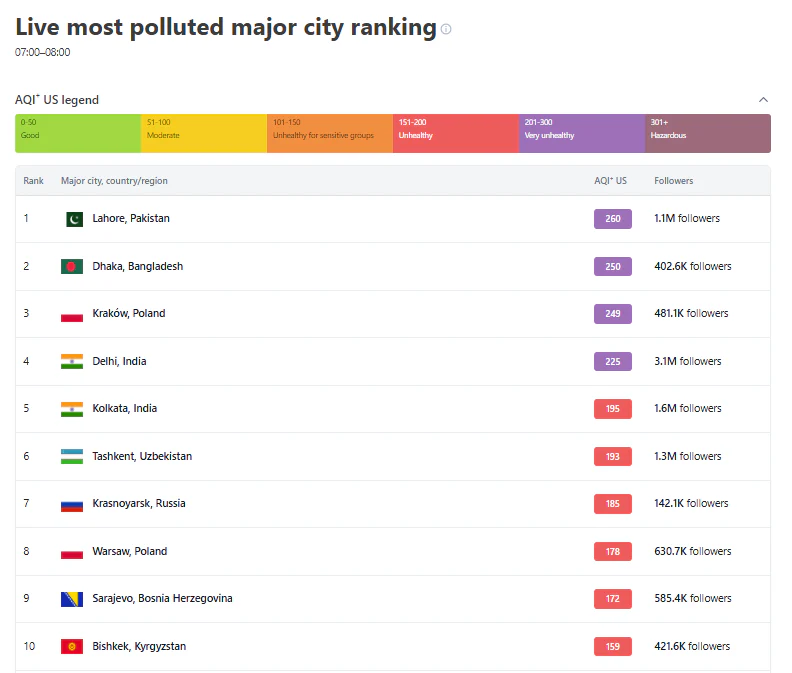The width and height of the screenshot is (792, 673).
Task: Collapse the AQI US legend chevron
Action: (x=763, y=100)
